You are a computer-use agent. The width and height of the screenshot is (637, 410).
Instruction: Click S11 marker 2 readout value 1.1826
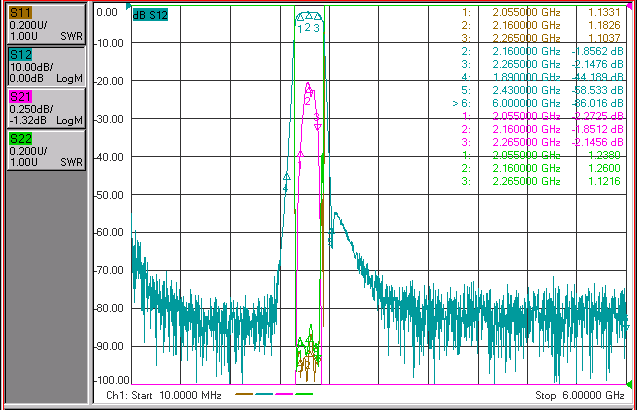coord(604,25)
